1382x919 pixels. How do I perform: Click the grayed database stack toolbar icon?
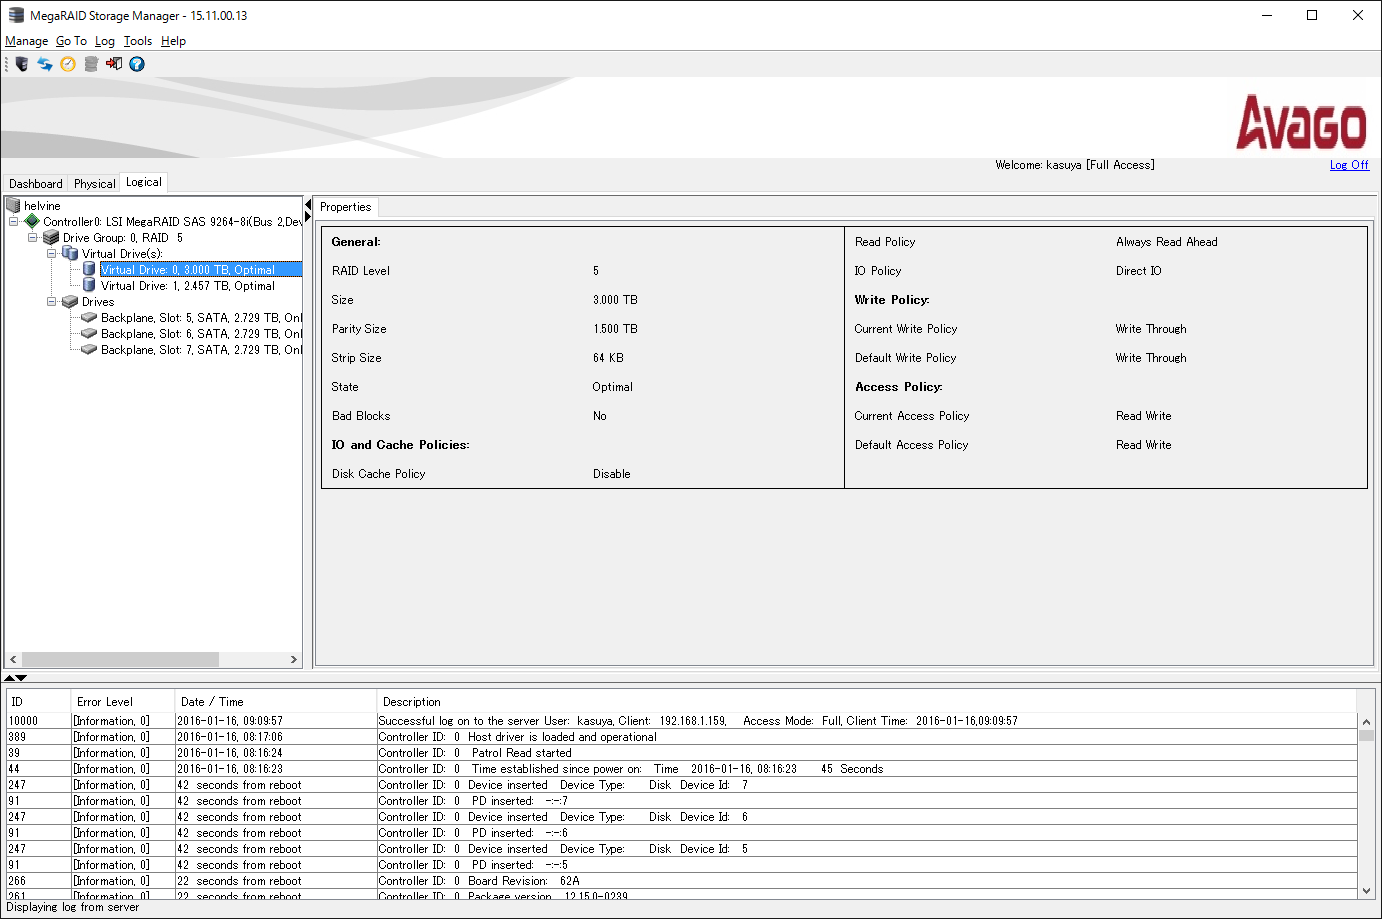[91, 64]
